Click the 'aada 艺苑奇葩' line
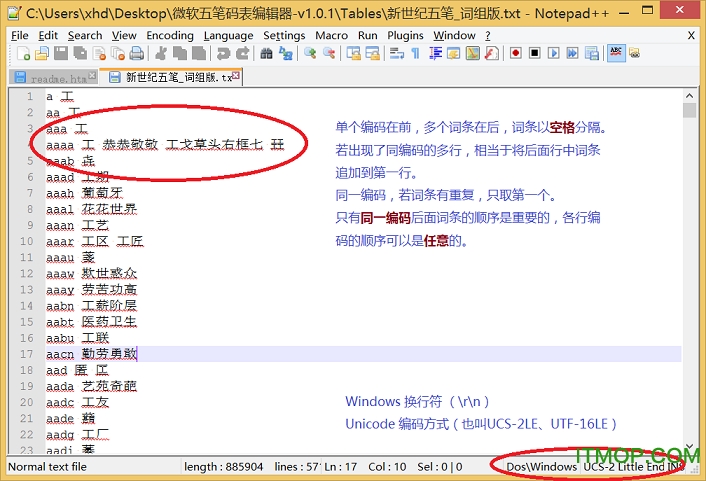Viewport: 706px width, 481px height. (x=91, y=386)
